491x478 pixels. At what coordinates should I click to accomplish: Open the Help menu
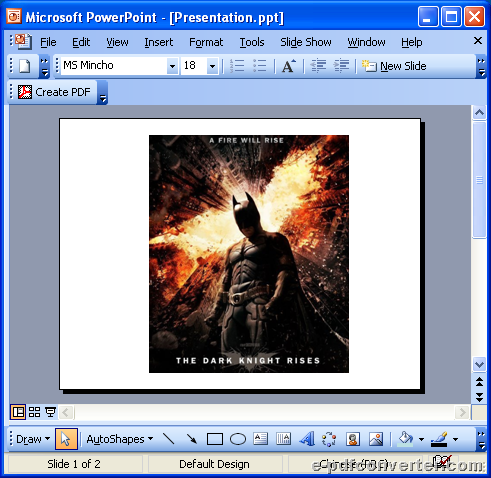pos(412,42)
